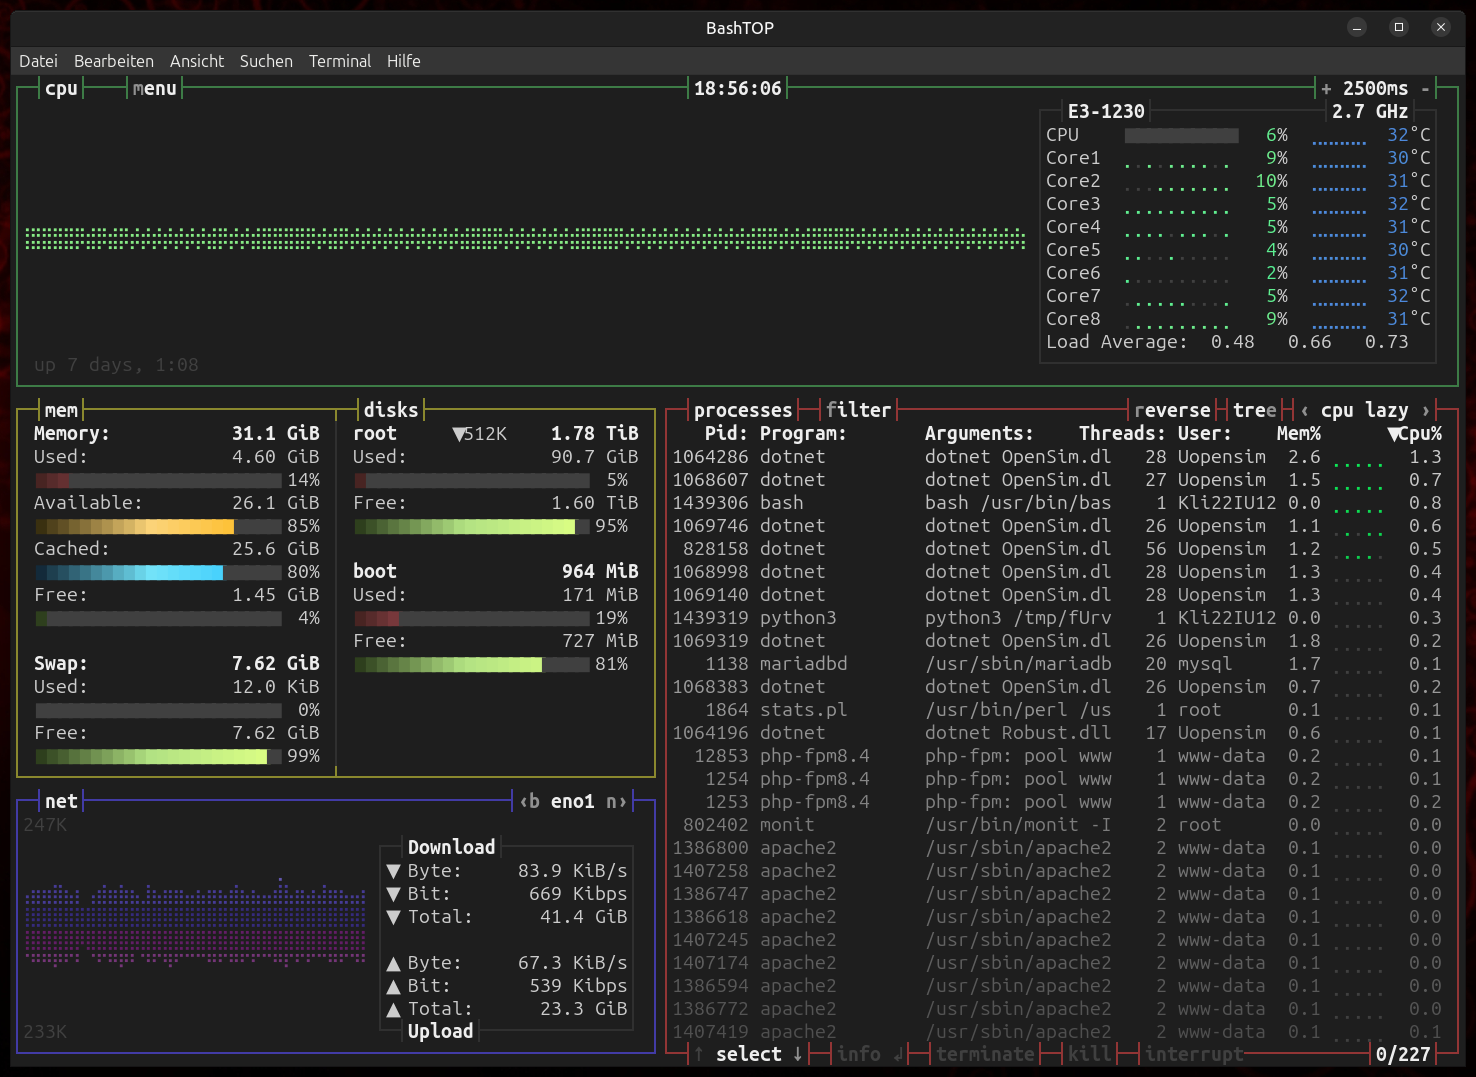Click the down arrow next to select
Viewport: 1476px width, 1077px height.
pyautogui.click(x=798, y=1054)
